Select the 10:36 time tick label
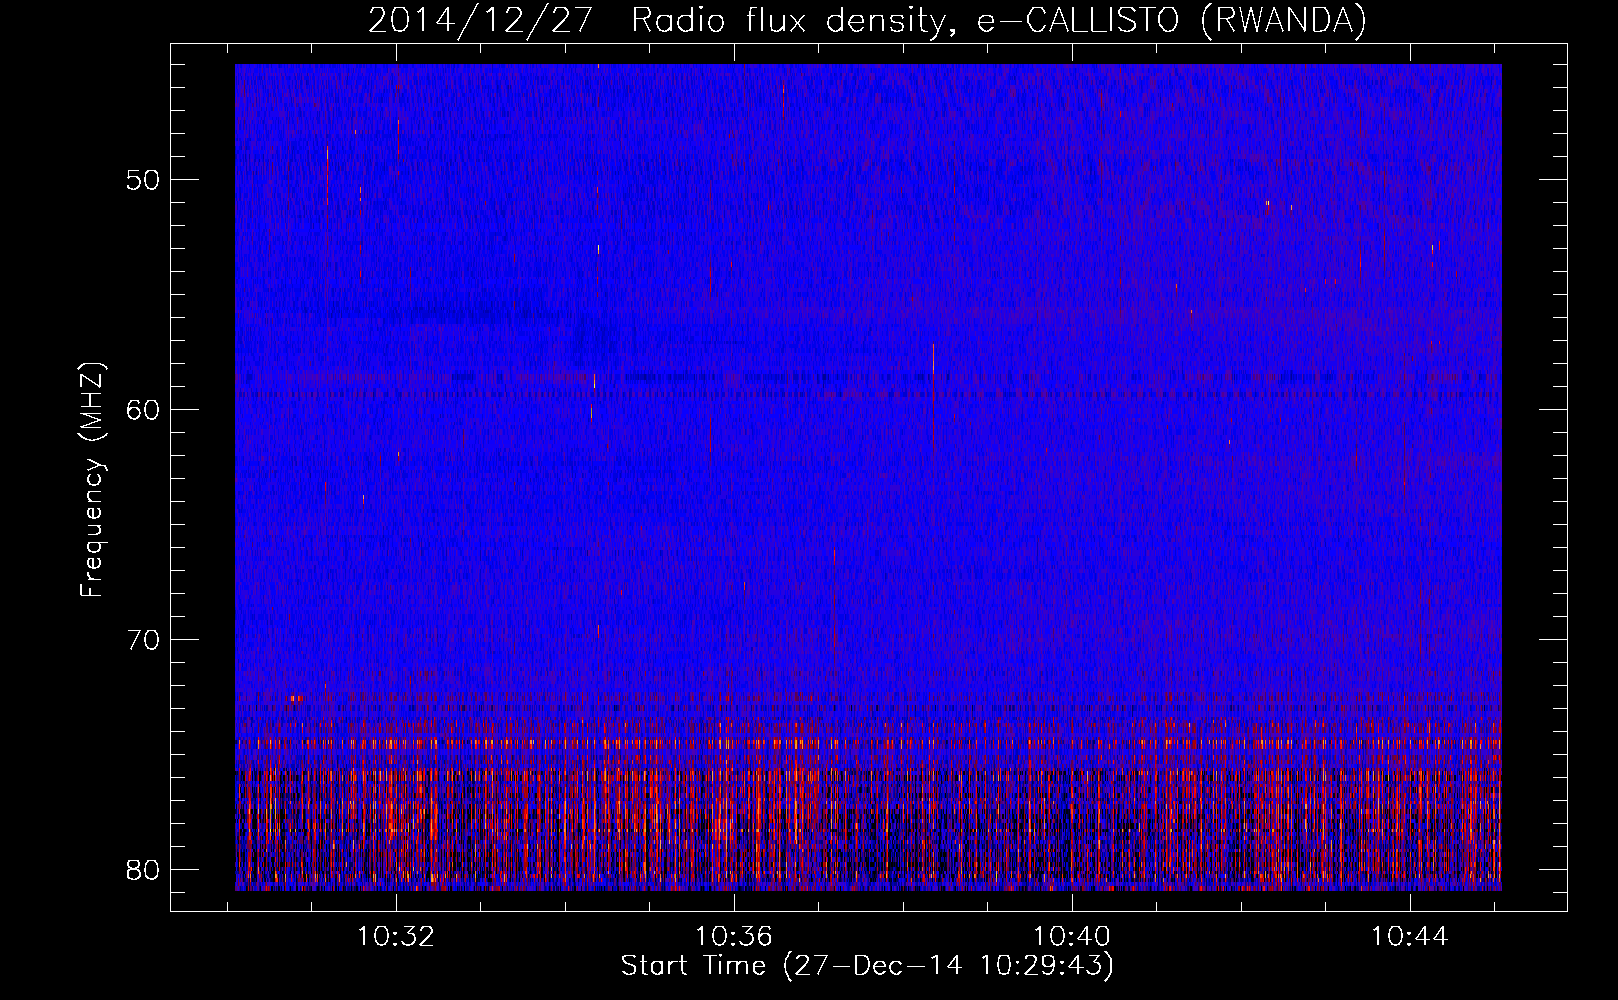Screen dimensions: 1618x1000 (734, 937)
